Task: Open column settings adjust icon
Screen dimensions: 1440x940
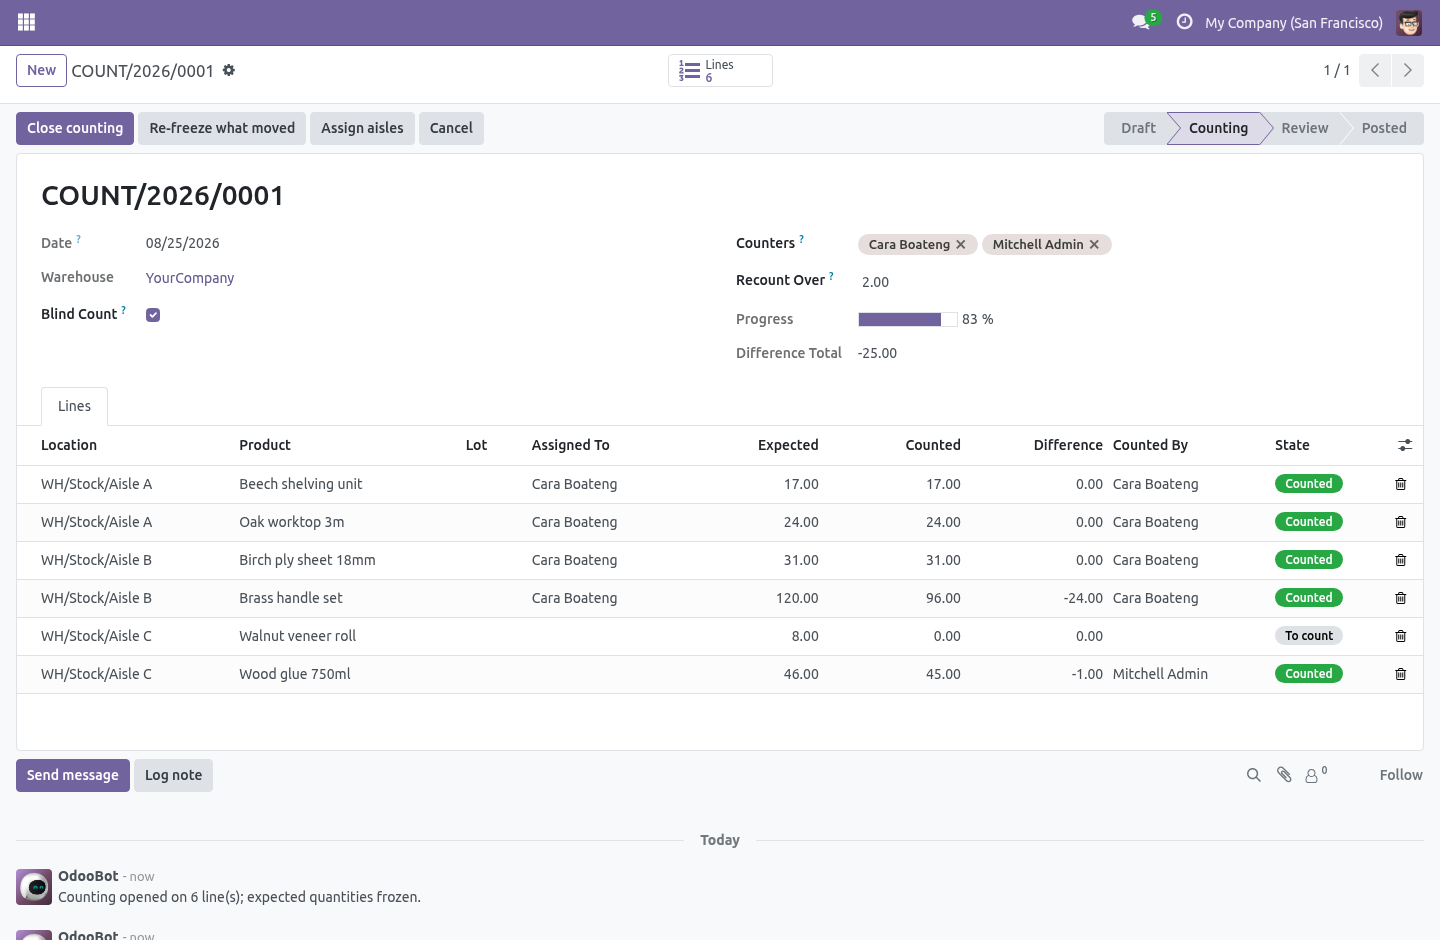Action: click(x=1405, y=445)
